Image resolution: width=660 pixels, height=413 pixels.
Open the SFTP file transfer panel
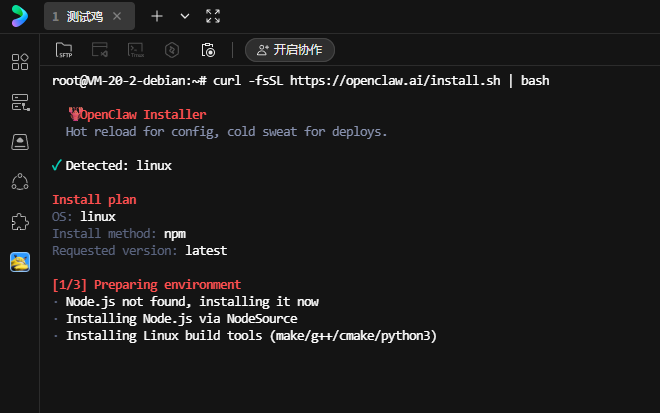point(64,50)
